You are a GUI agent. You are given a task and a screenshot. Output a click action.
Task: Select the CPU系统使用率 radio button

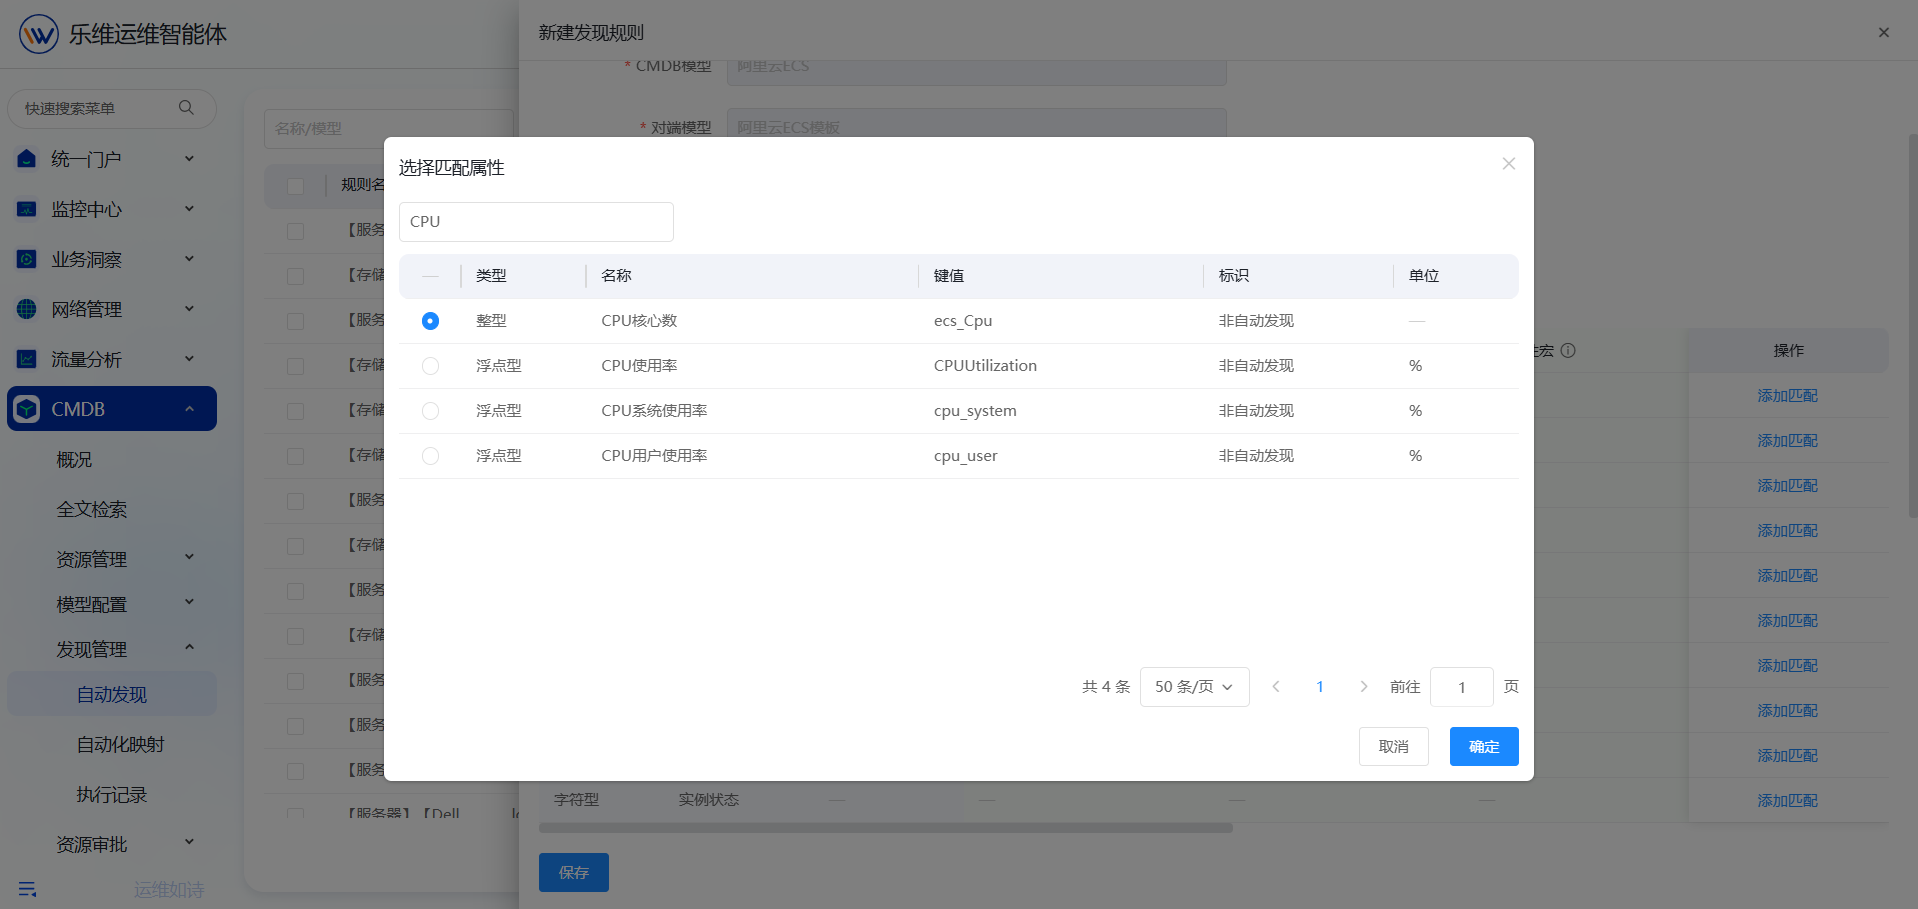(430, 411)
